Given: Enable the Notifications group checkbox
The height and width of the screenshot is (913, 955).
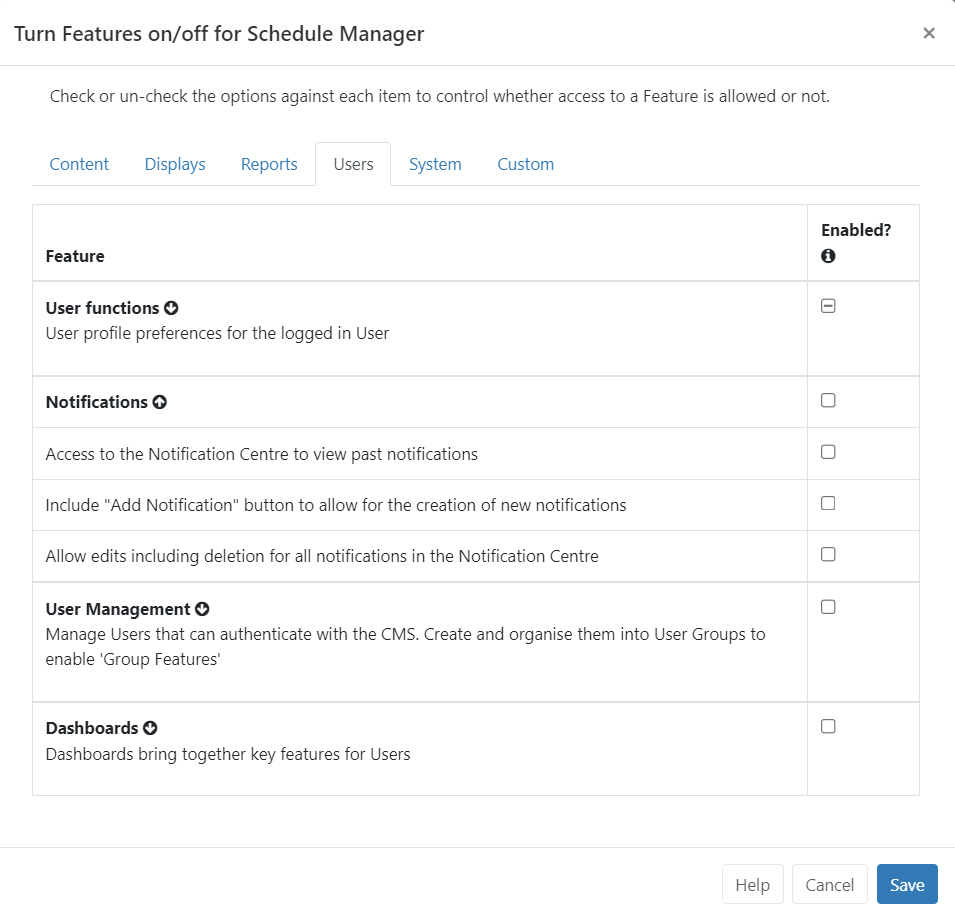Looking at the screenshot, I should [828, 401].
